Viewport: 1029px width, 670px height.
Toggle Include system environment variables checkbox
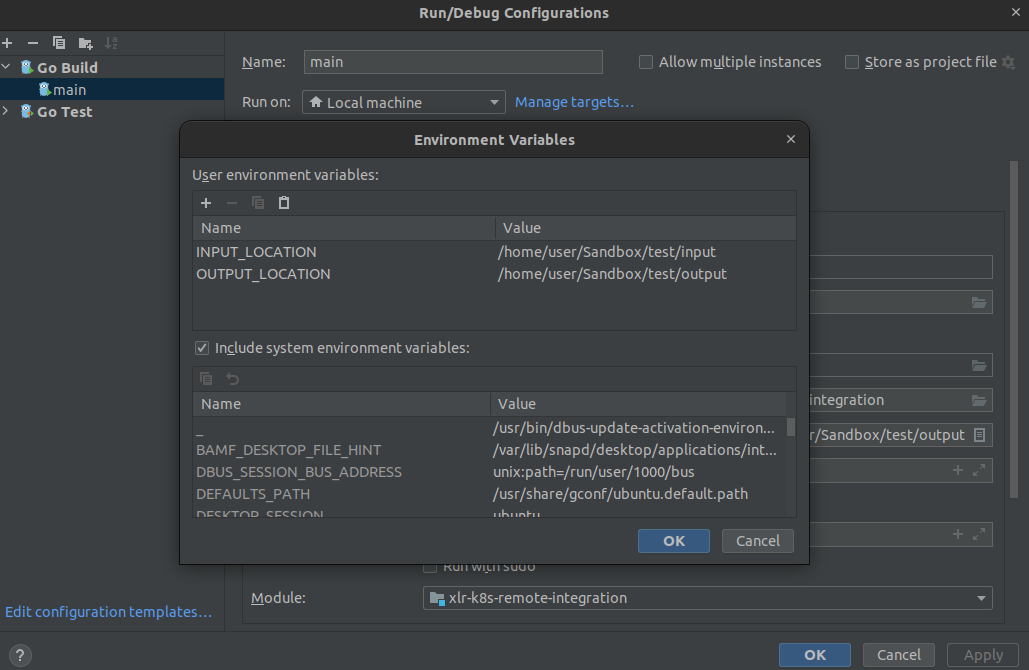(202, 348)
